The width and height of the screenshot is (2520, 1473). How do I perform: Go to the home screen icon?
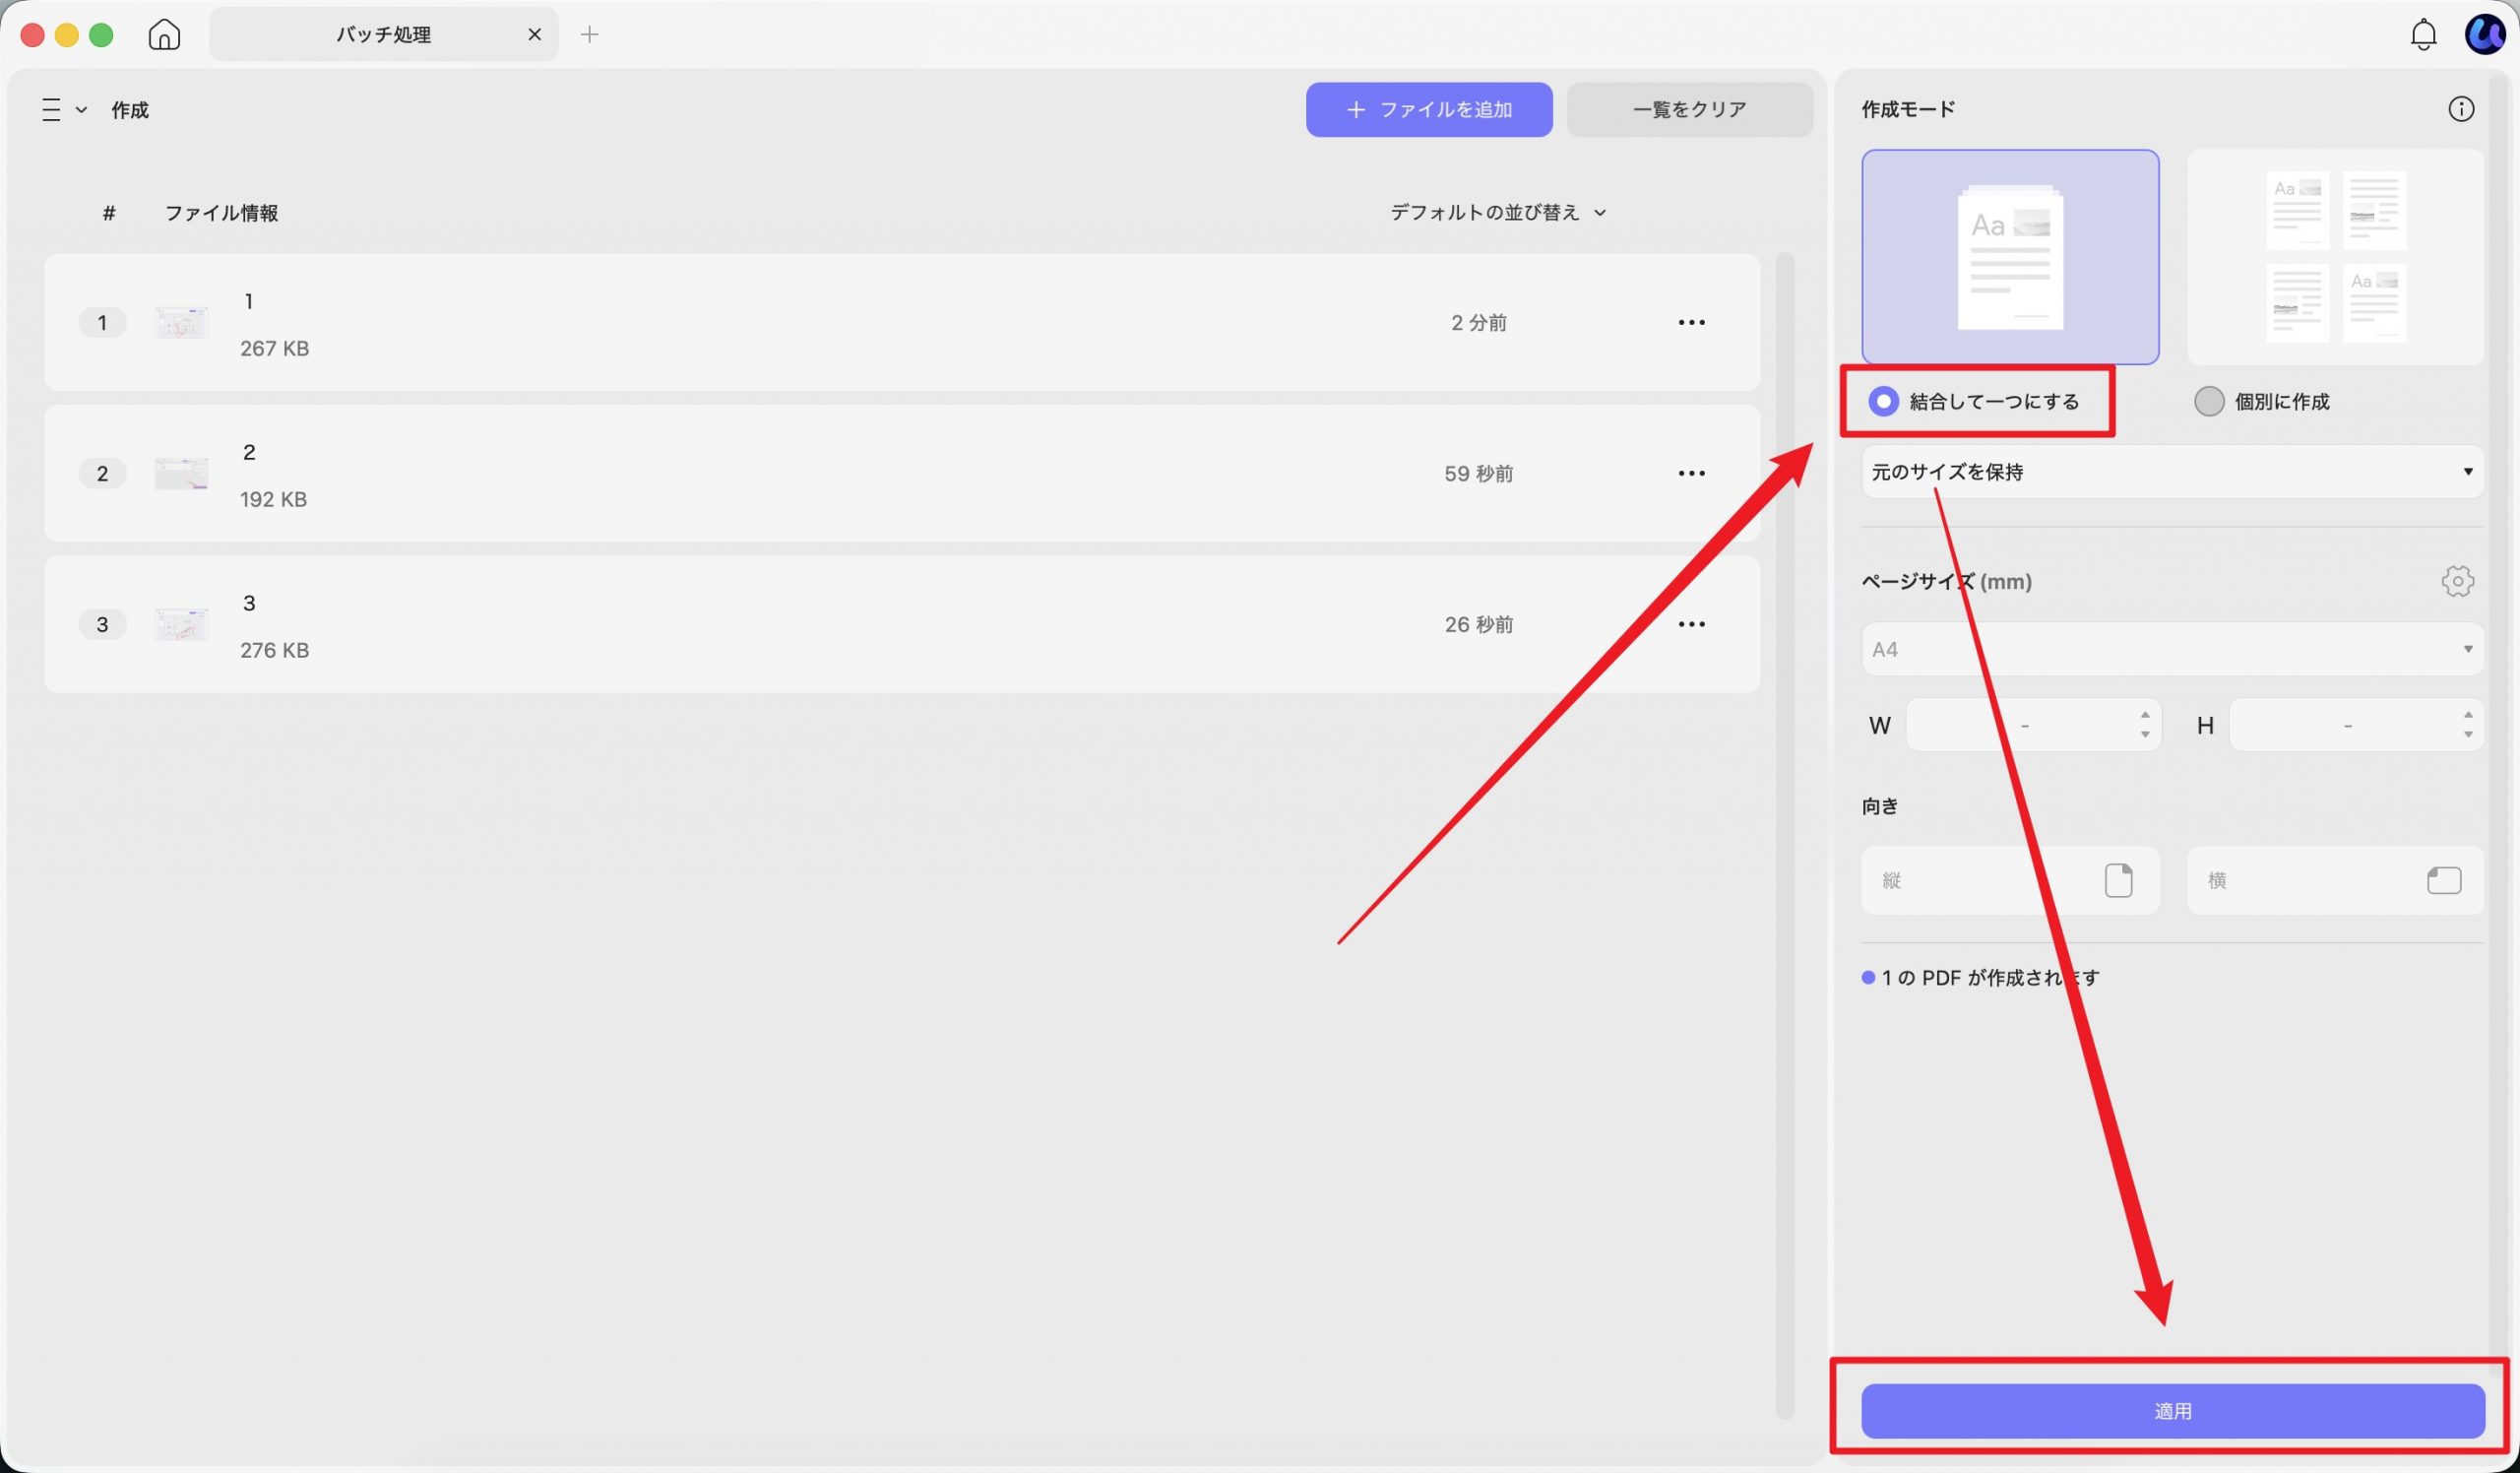click(164, 34)
